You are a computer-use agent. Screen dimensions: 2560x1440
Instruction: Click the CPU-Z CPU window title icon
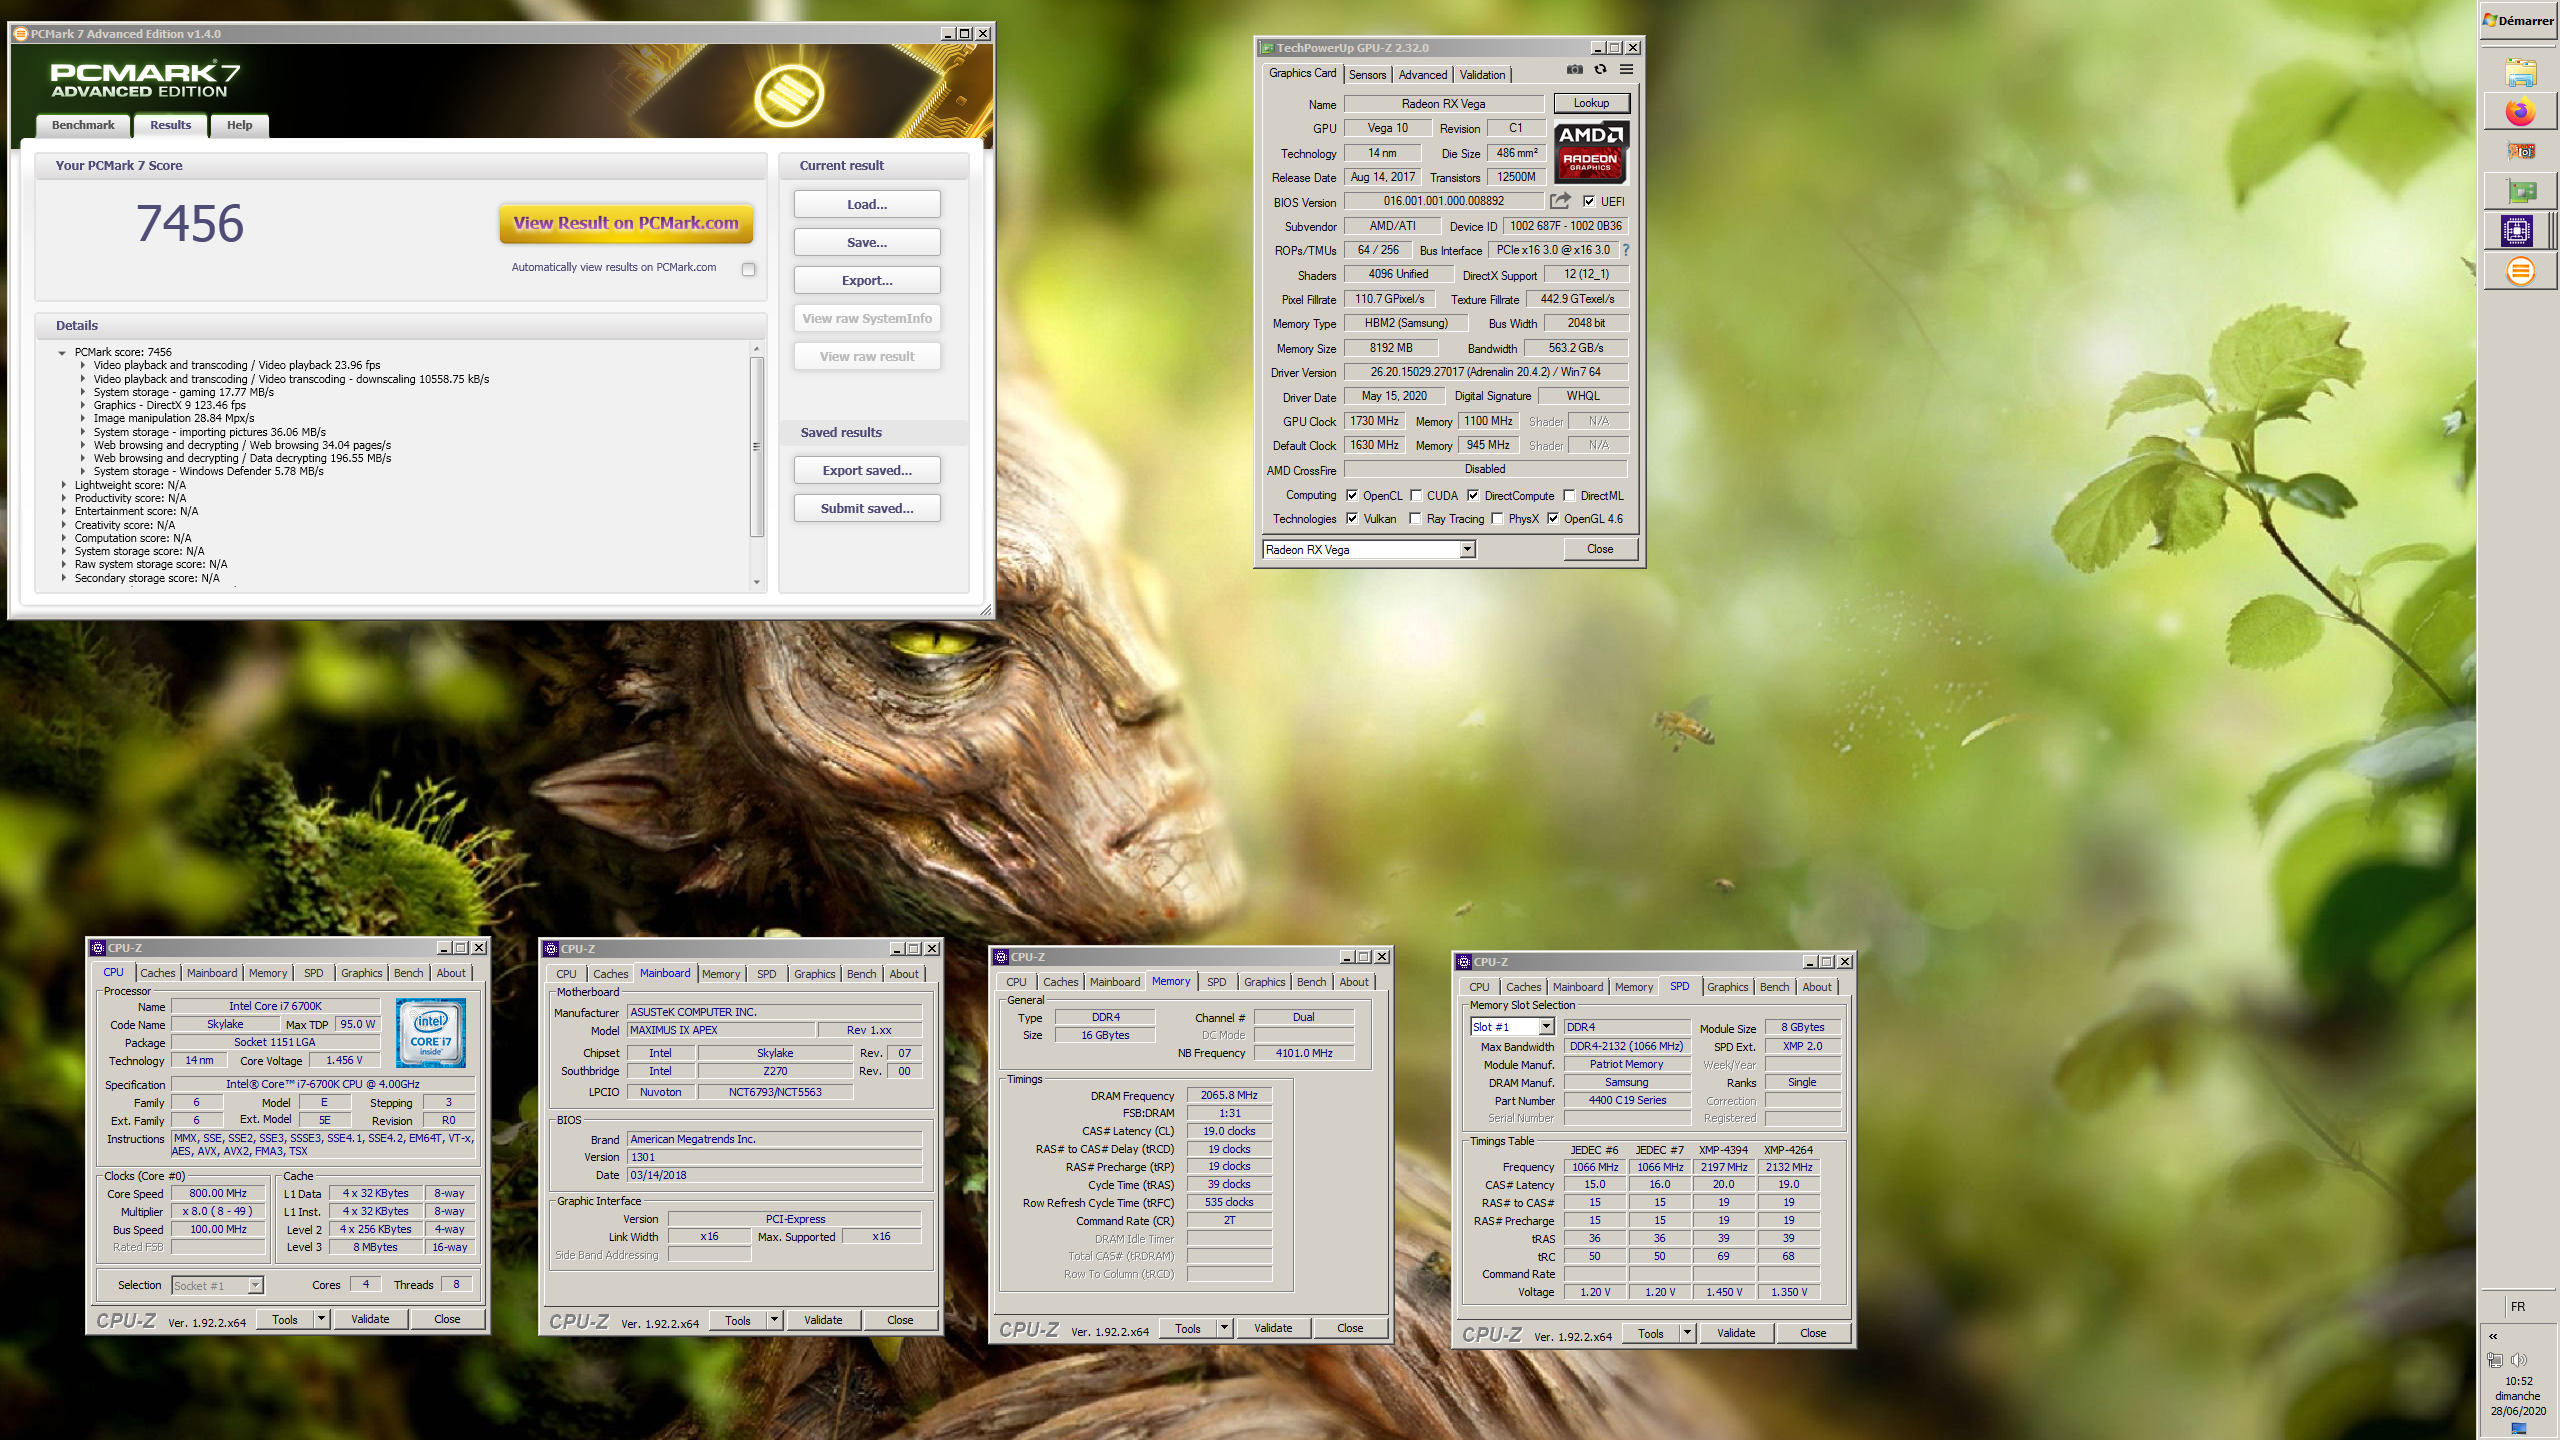[98, 948]
